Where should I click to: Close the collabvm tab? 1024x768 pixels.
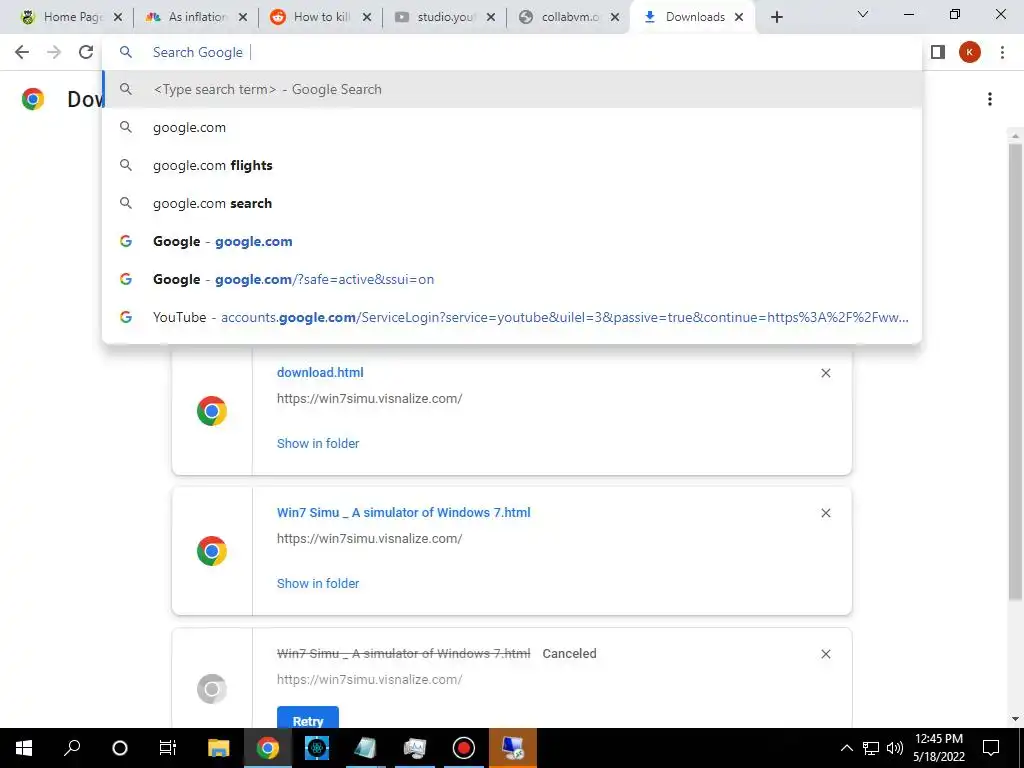615,17
